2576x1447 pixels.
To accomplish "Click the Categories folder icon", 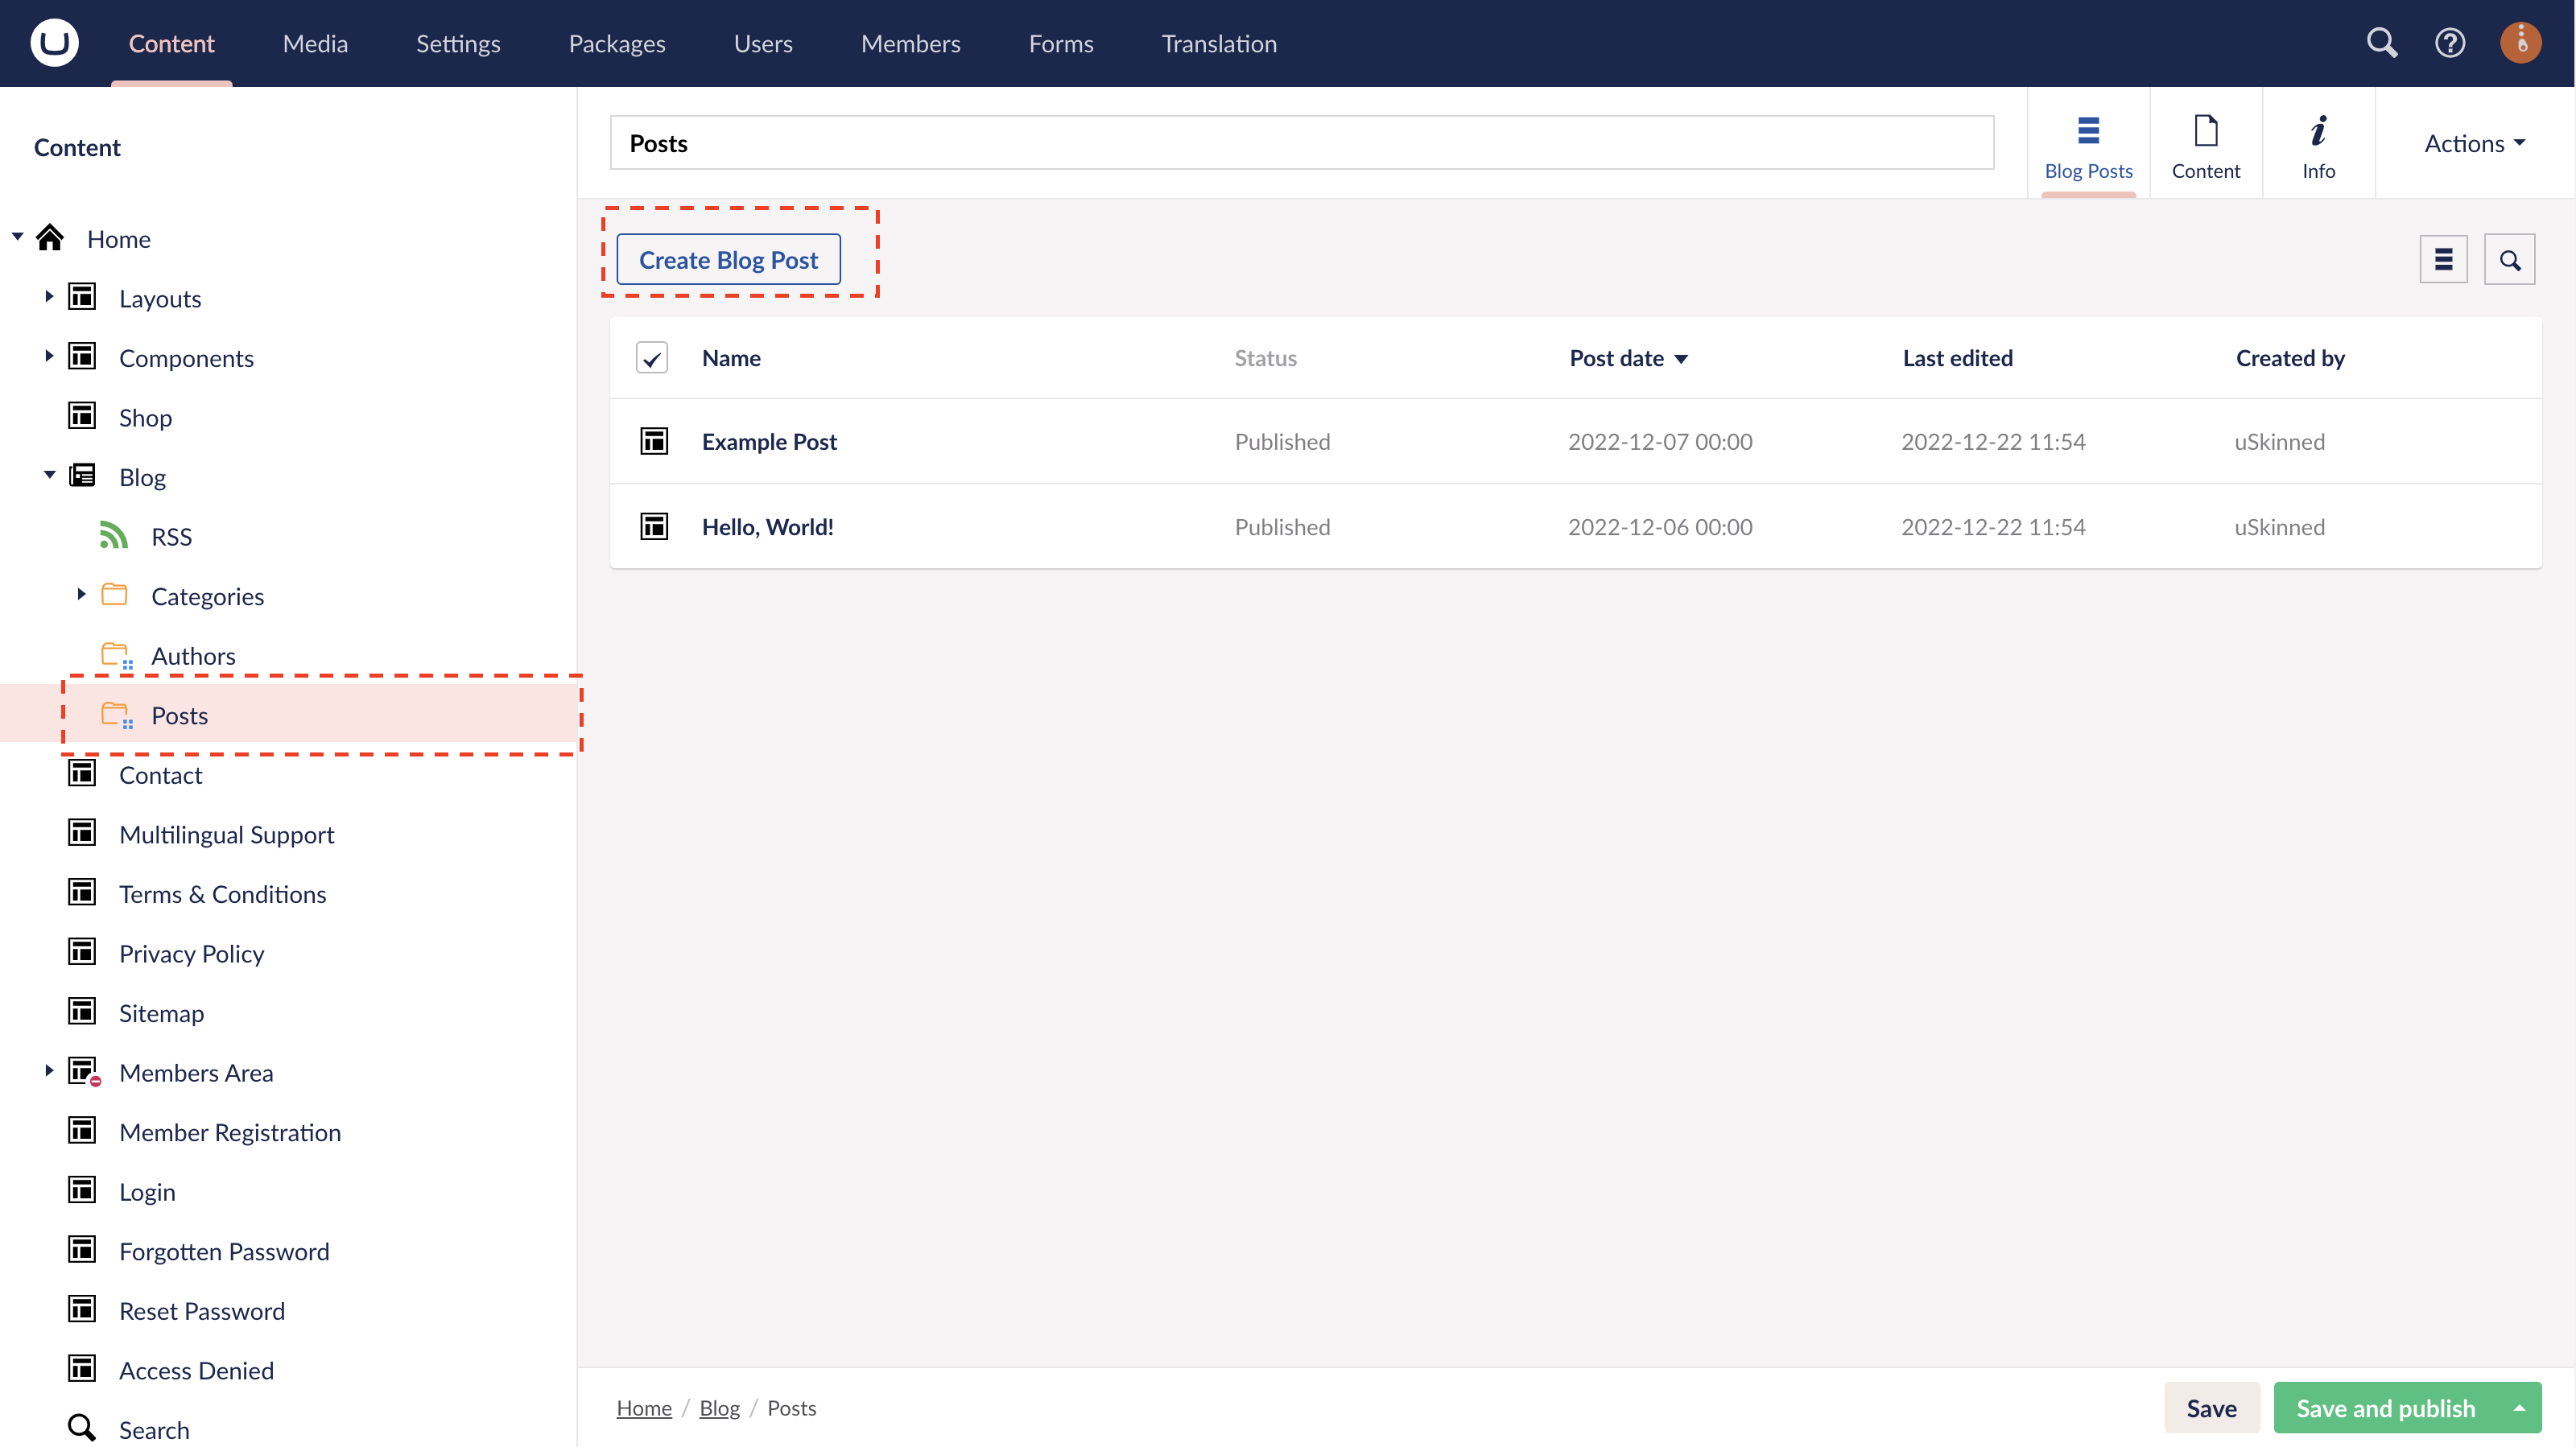I will (114, 595).
